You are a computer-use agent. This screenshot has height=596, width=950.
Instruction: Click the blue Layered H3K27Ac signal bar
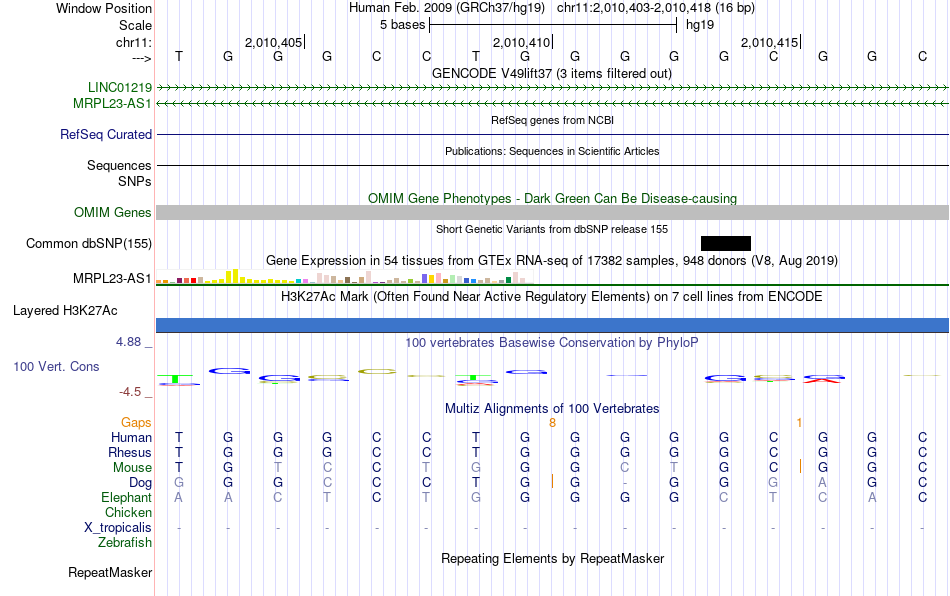click(552, 325)
